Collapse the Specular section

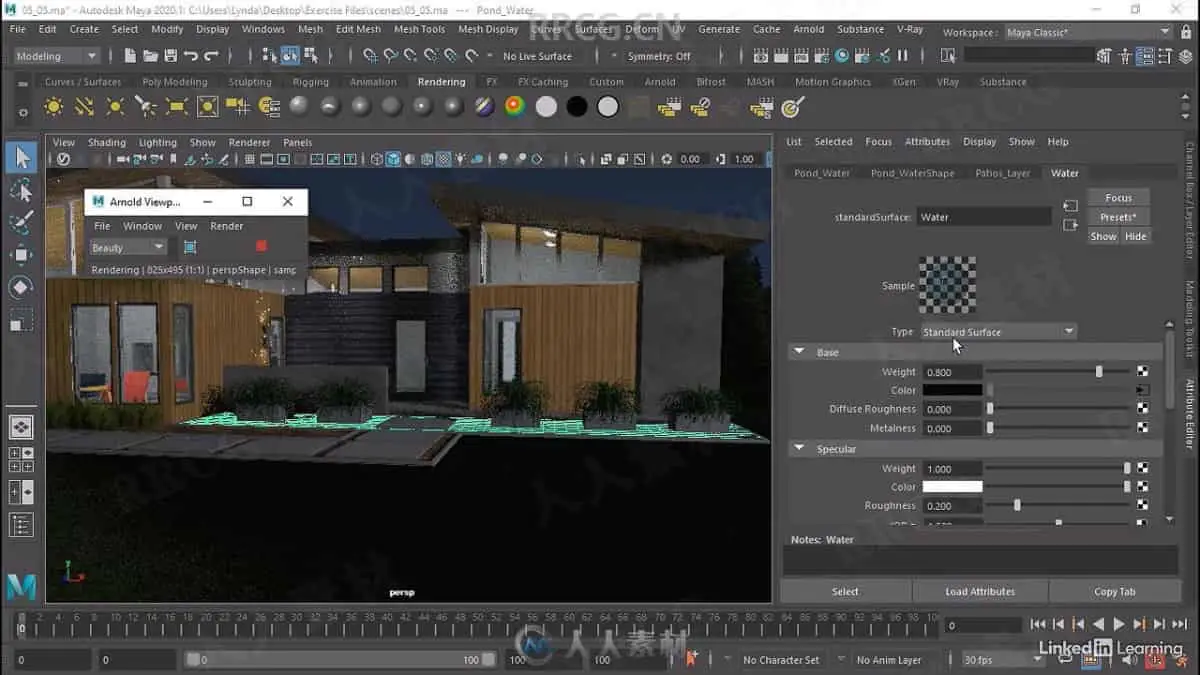pos(799,449)
